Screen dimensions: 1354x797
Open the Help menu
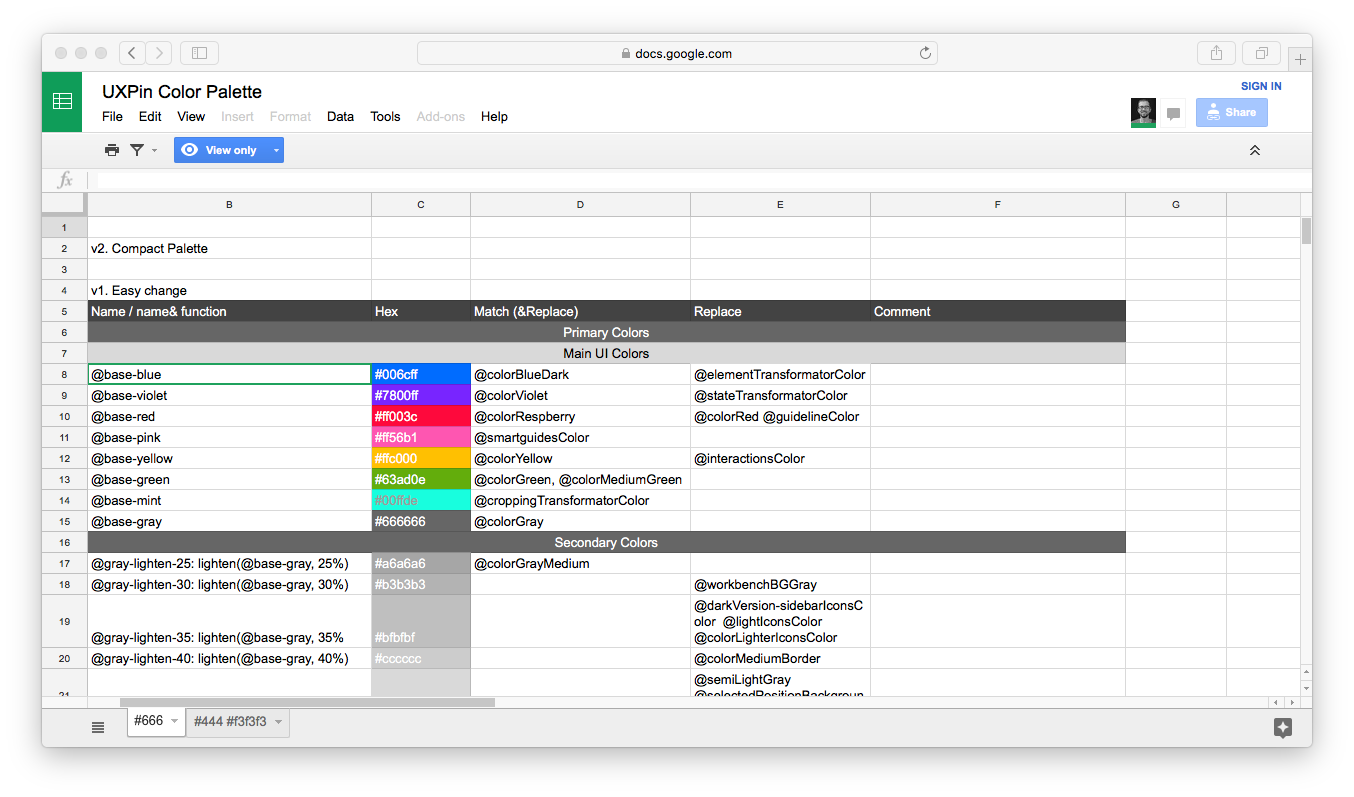coord(494,116)
